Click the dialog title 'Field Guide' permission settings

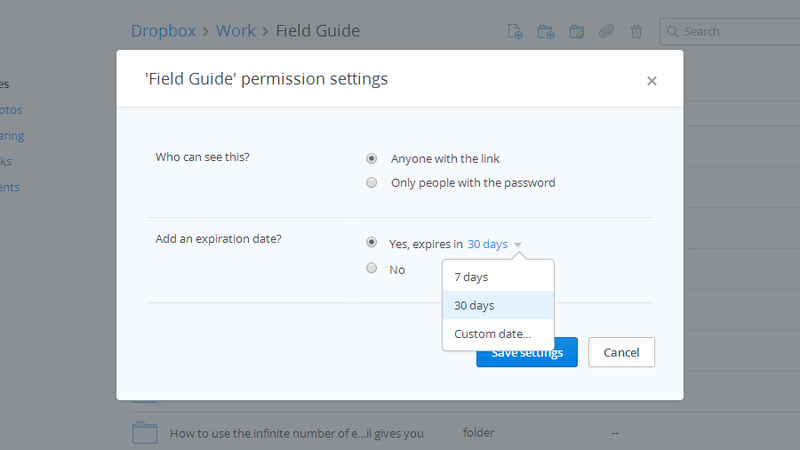[266, 79]
